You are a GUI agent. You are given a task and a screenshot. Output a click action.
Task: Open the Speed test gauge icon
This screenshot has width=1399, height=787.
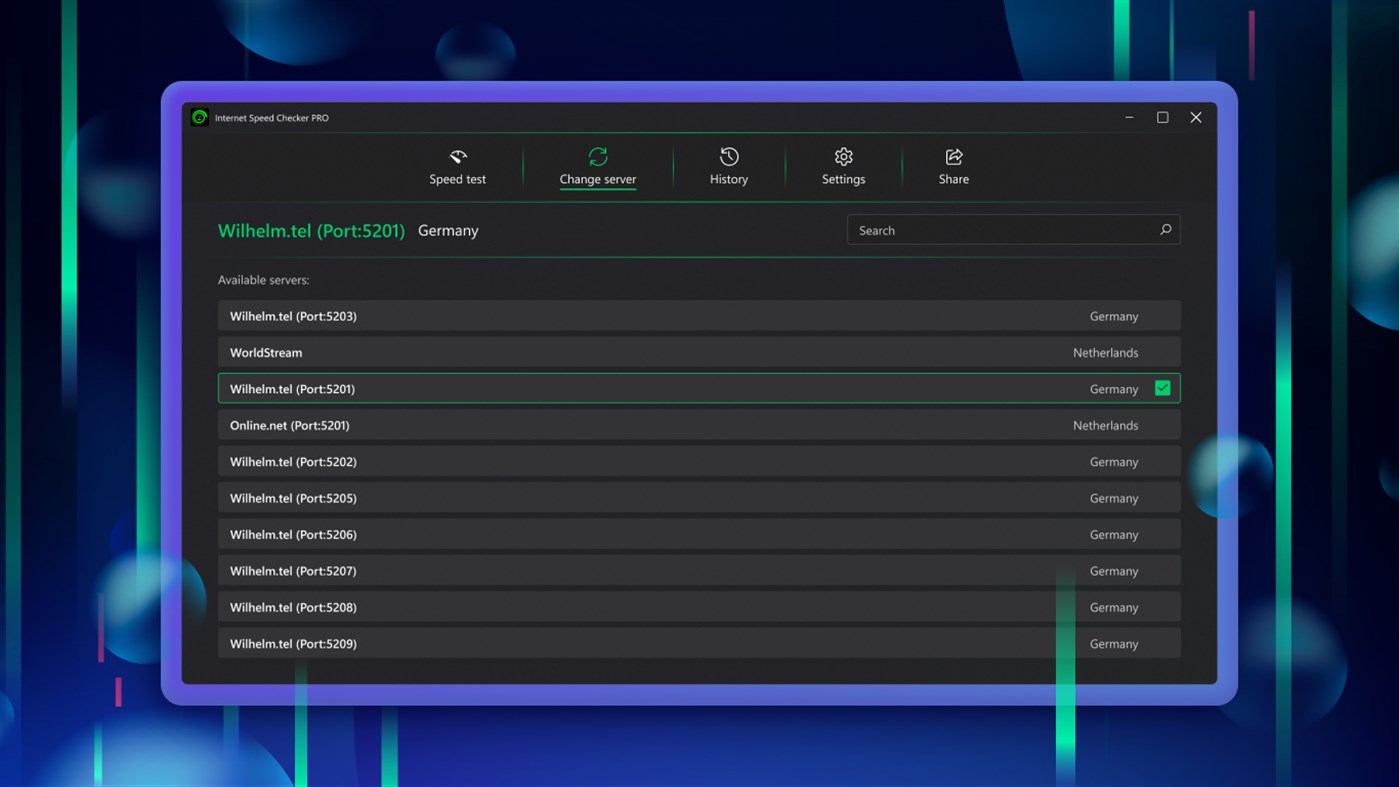coord(458,157)
